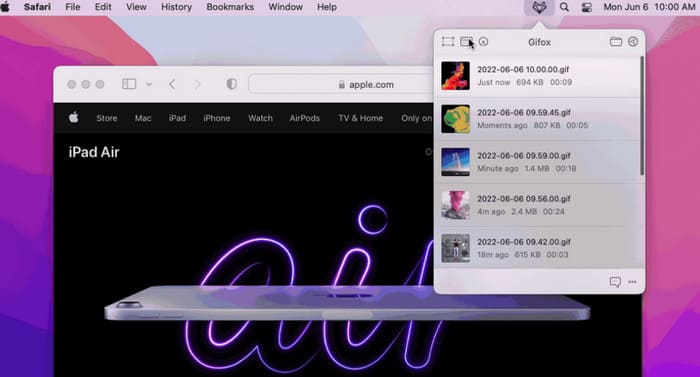Click the 'Moments ago' label for 09.59.45 GIF

point(502,126)
